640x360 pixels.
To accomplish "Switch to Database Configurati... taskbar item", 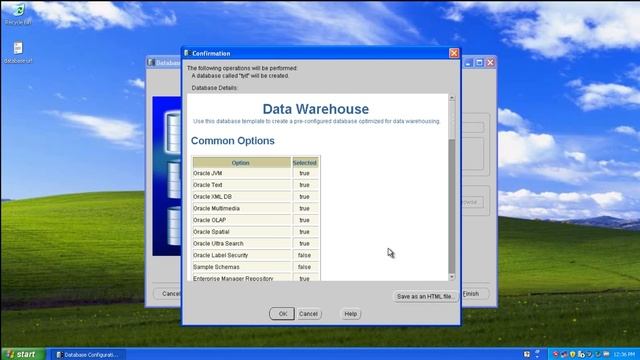I will (x=87, y=355).
